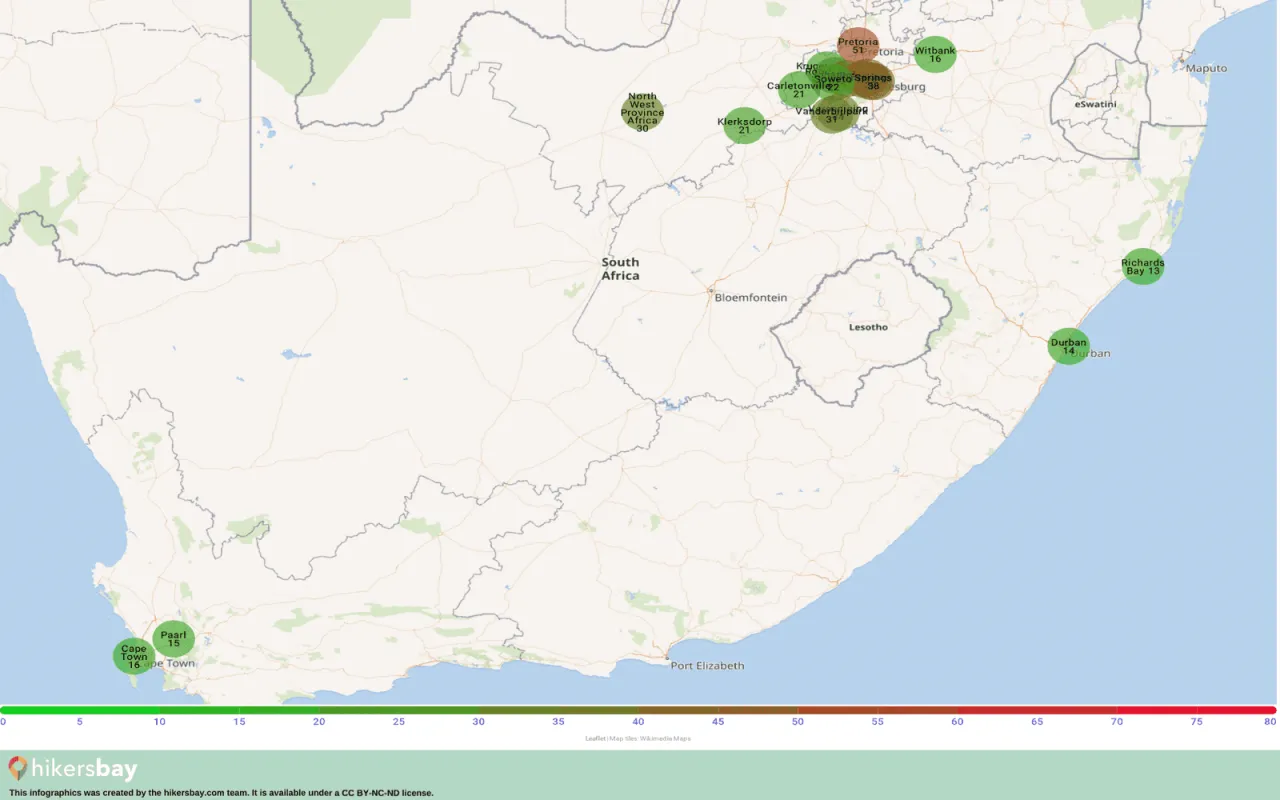This screenshot has height=800, width=1280.
Task: Click the eSwatini country label
Action: [1095, 104]
